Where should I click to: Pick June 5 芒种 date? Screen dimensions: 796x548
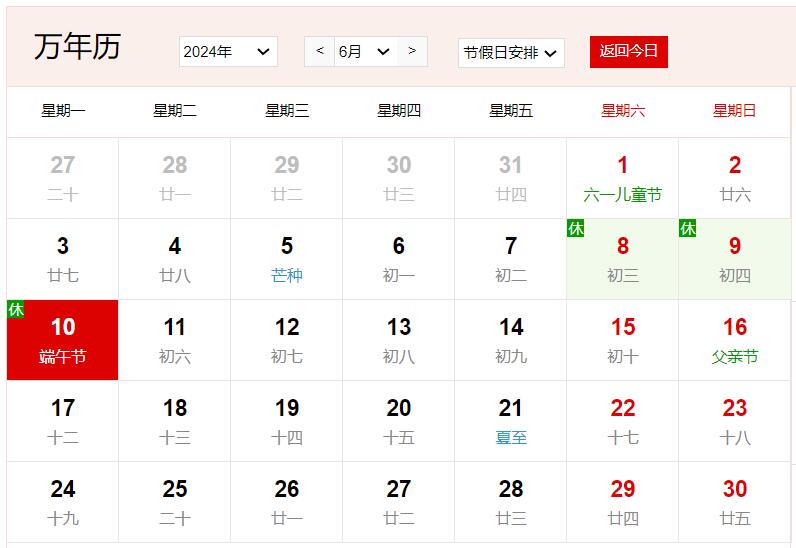(287, 259)
